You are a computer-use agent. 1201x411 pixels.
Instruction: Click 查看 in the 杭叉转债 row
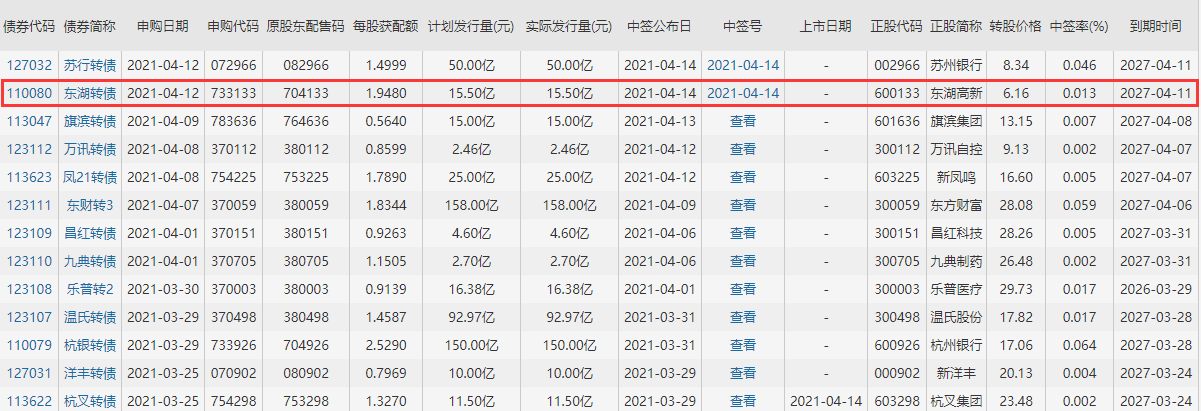pyautogui.click(x=742, y=401)
